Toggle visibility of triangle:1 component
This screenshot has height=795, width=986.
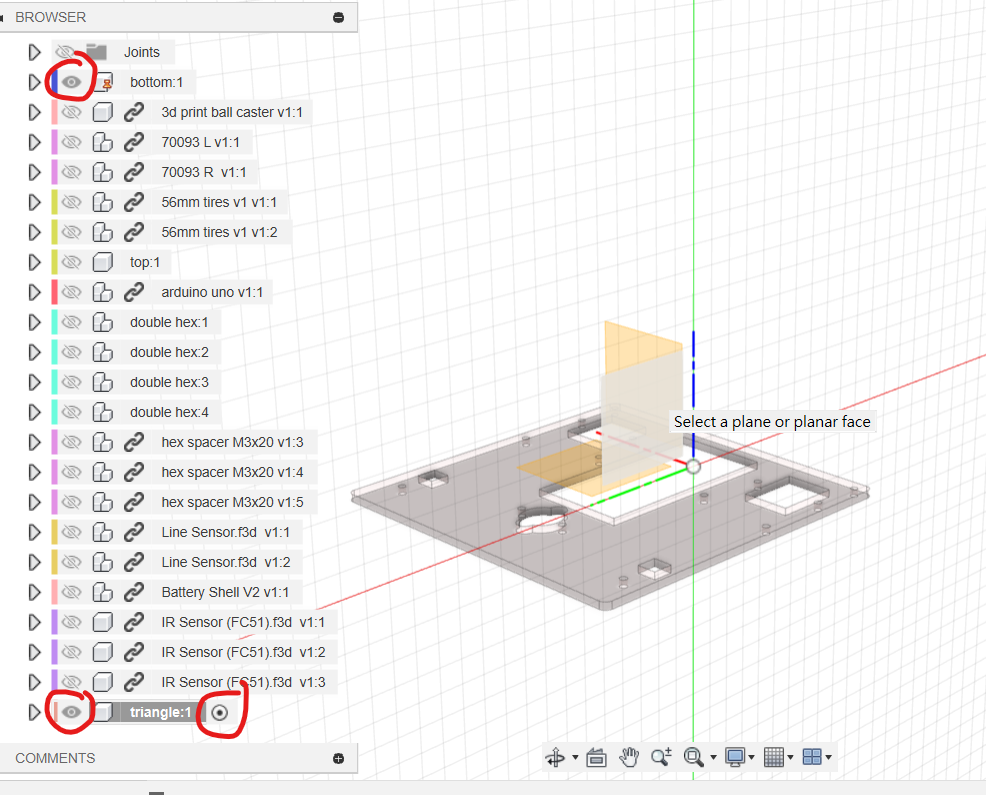pyautogui.click(x=71, y=712)
